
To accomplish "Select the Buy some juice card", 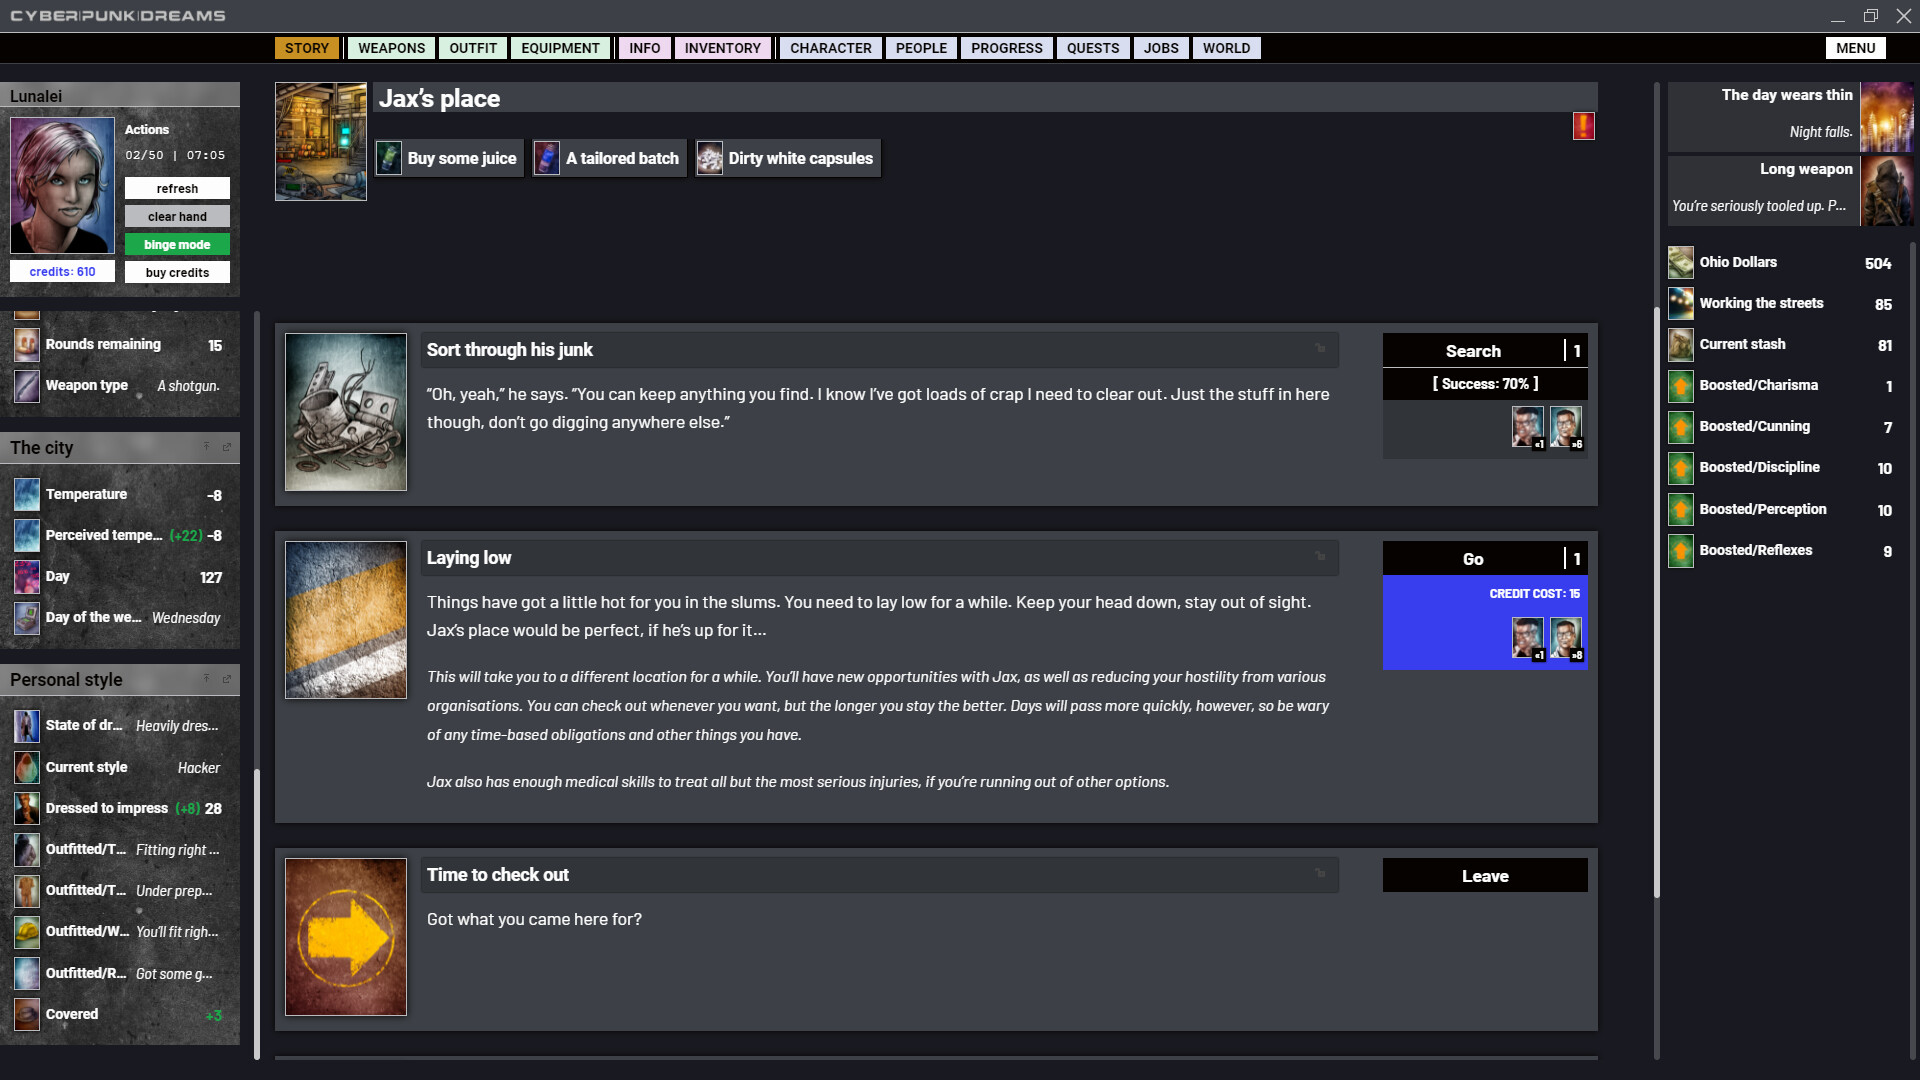I will tap(448, 158).
